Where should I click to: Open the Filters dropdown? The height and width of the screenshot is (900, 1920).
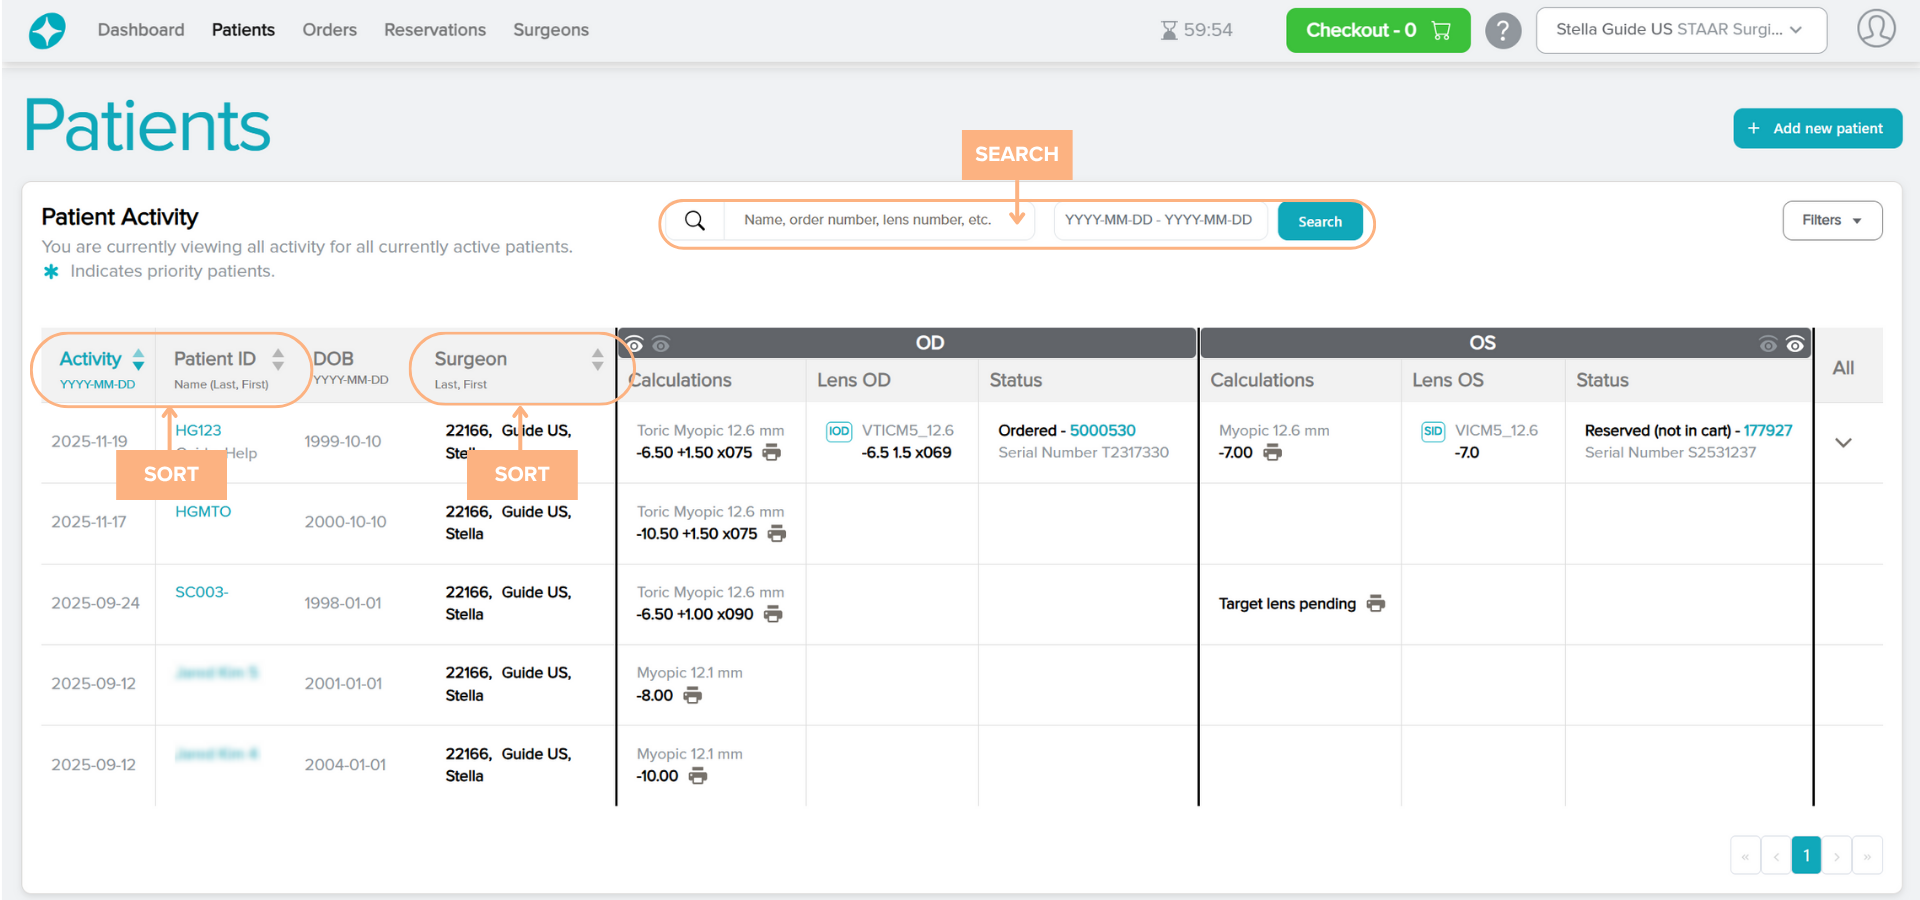[1831, 221]
